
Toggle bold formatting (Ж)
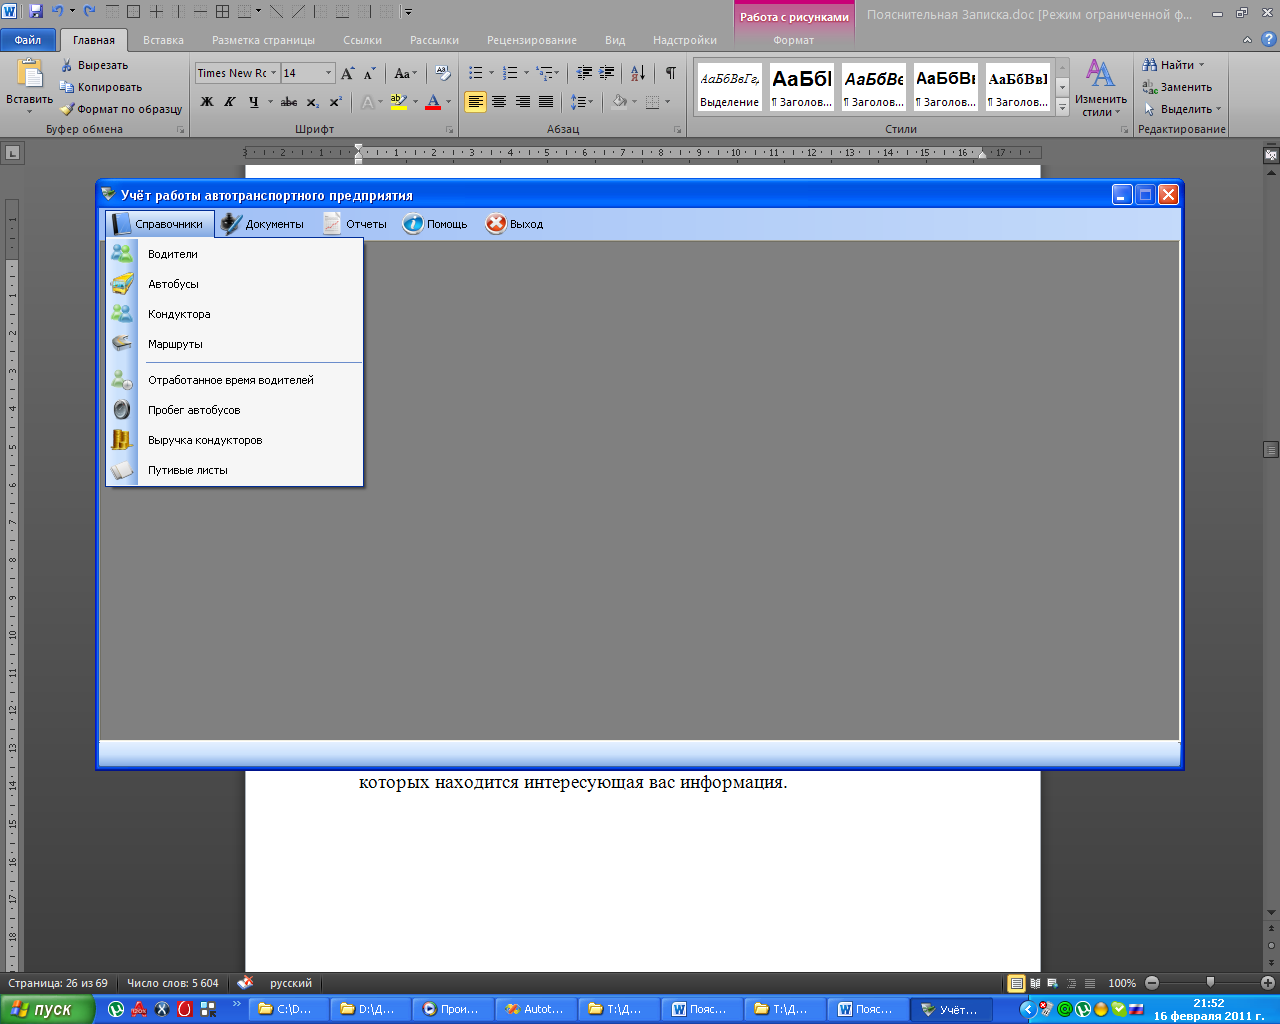click(207, 102)
